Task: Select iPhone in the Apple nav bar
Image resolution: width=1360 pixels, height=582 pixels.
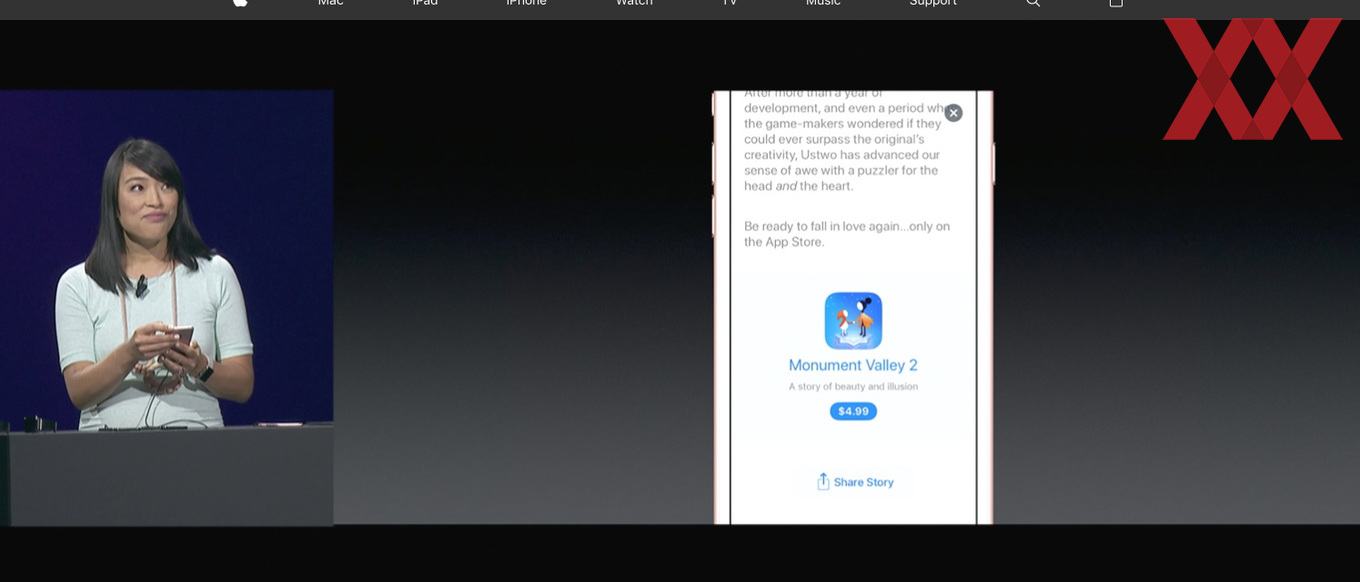Action: point(526,3)
